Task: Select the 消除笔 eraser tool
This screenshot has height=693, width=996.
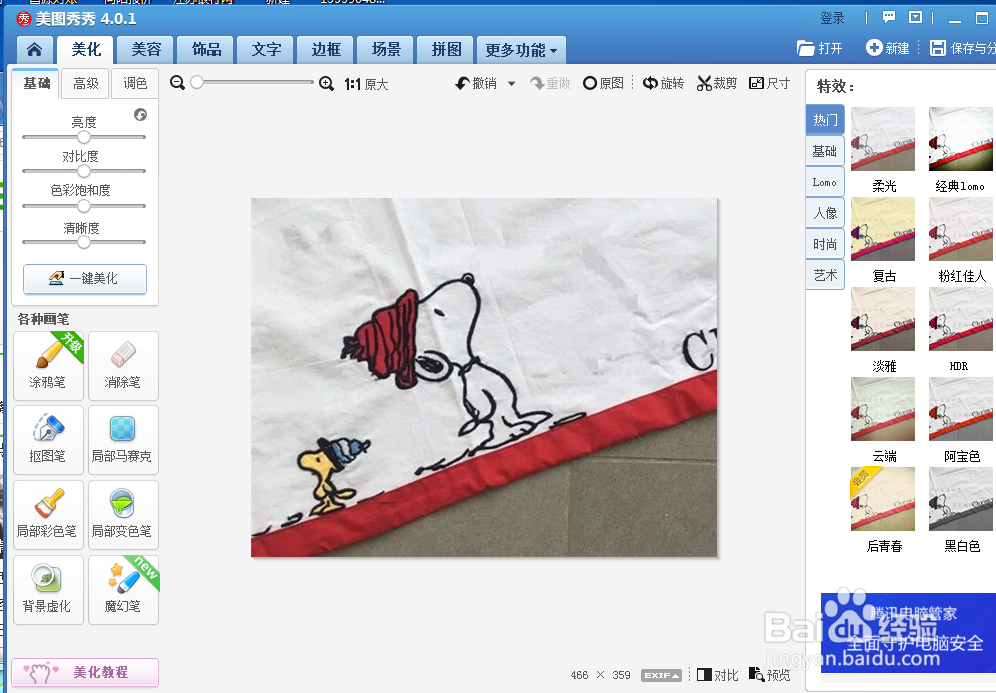Action: point(123,366)
